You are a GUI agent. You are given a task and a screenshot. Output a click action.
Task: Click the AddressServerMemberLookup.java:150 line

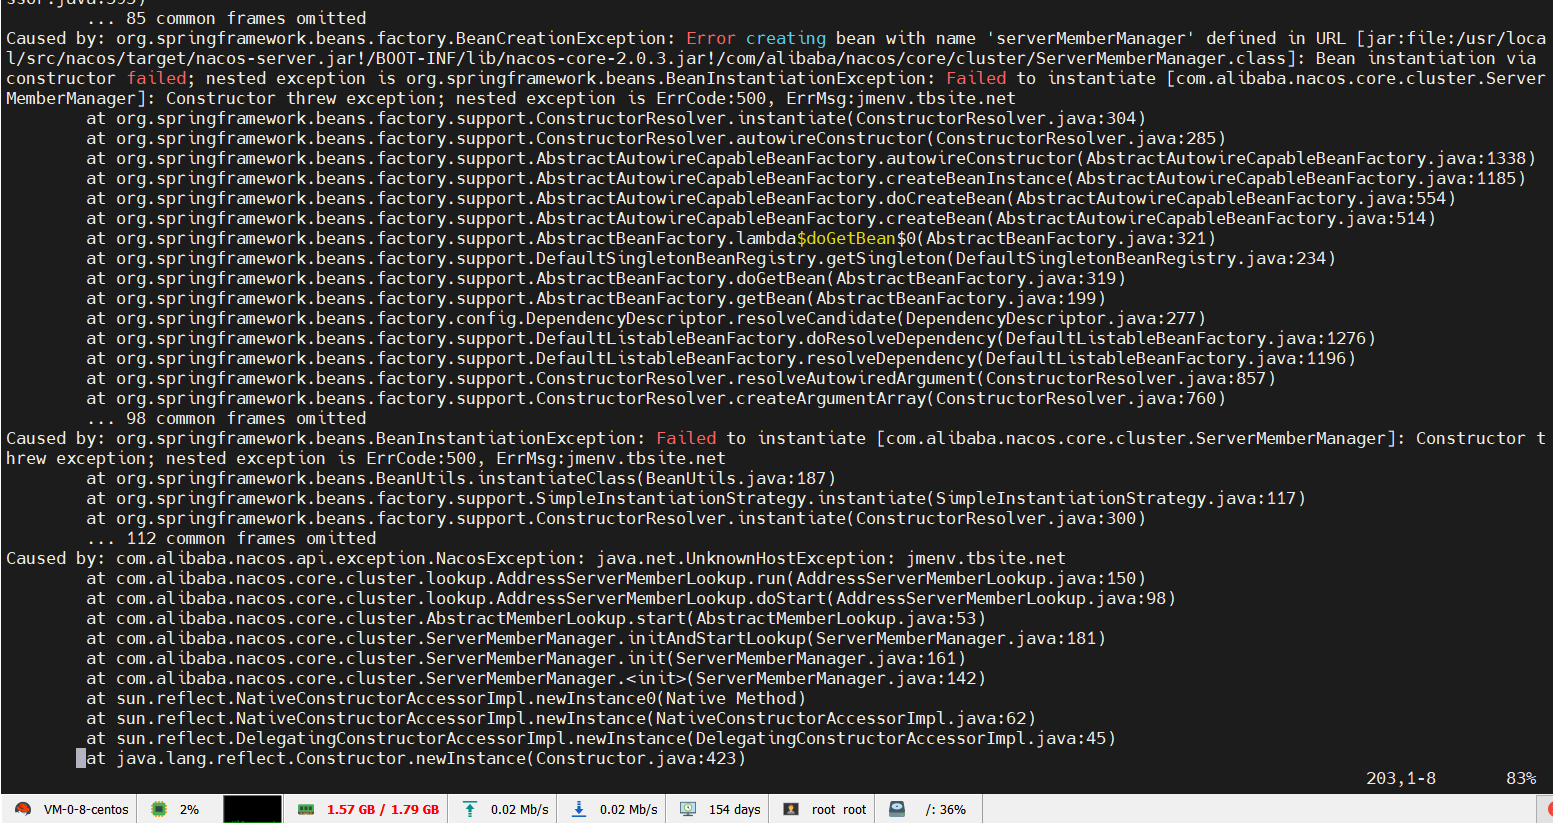(x=616, y=578)
